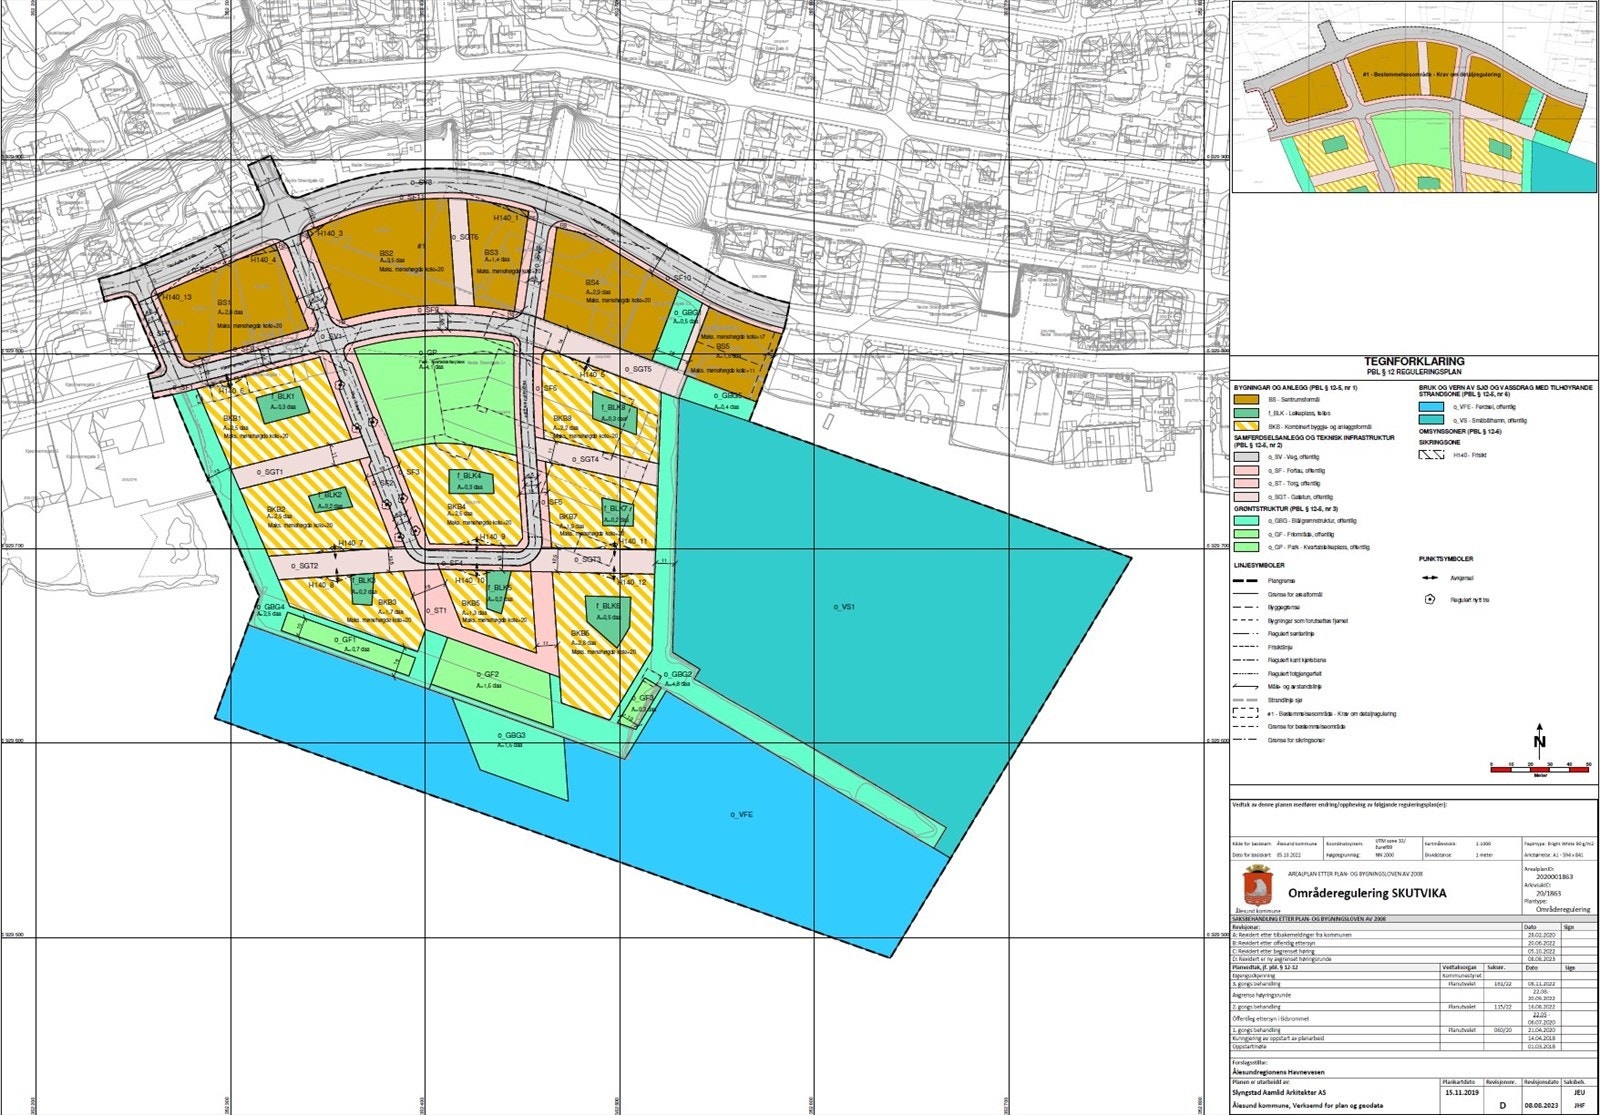
Task: Click the Avkjørsel double-arrow symbol in legend
Action: (x=1431, y=577)
